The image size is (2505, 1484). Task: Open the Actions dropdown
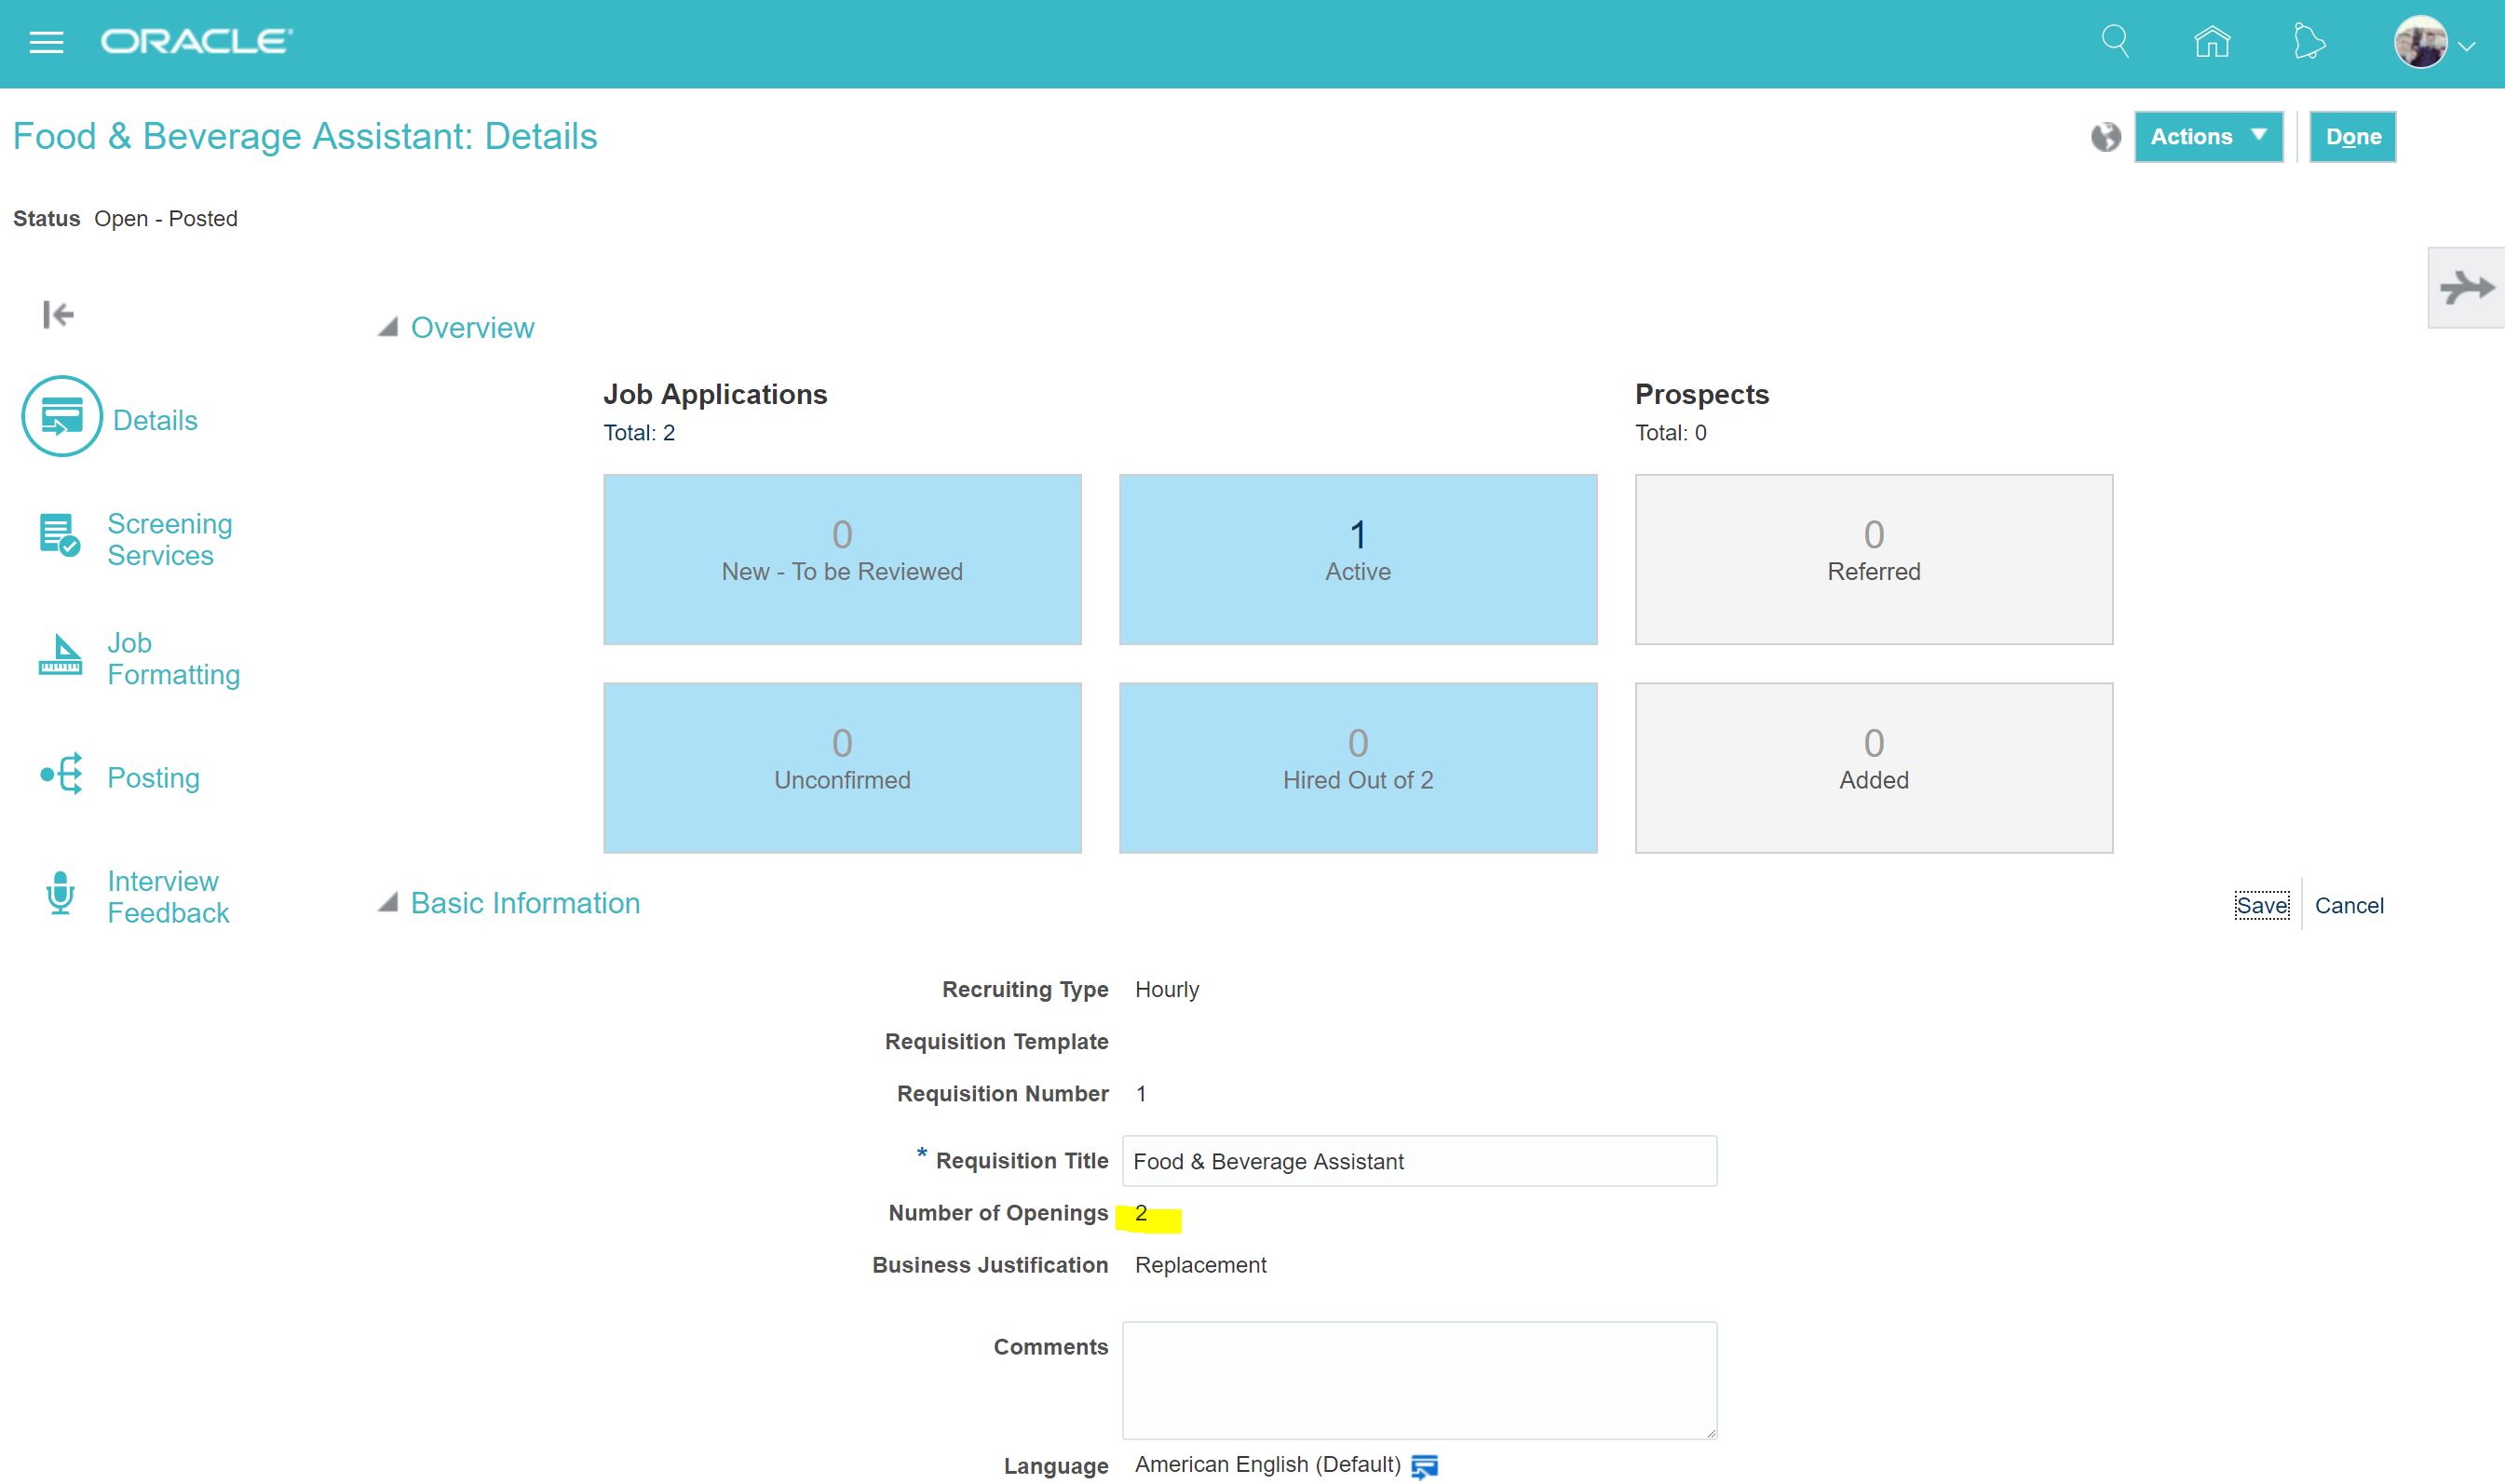2208,137
